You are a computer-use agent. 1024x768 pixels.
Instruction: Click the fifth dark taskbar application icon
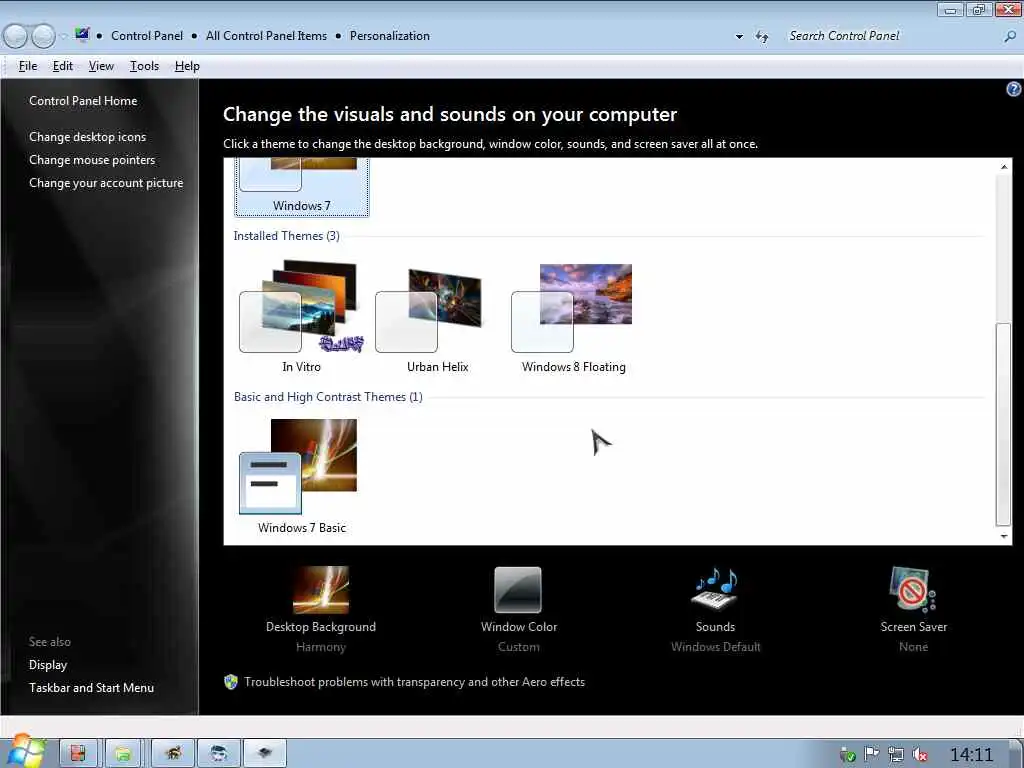point(264,754)
